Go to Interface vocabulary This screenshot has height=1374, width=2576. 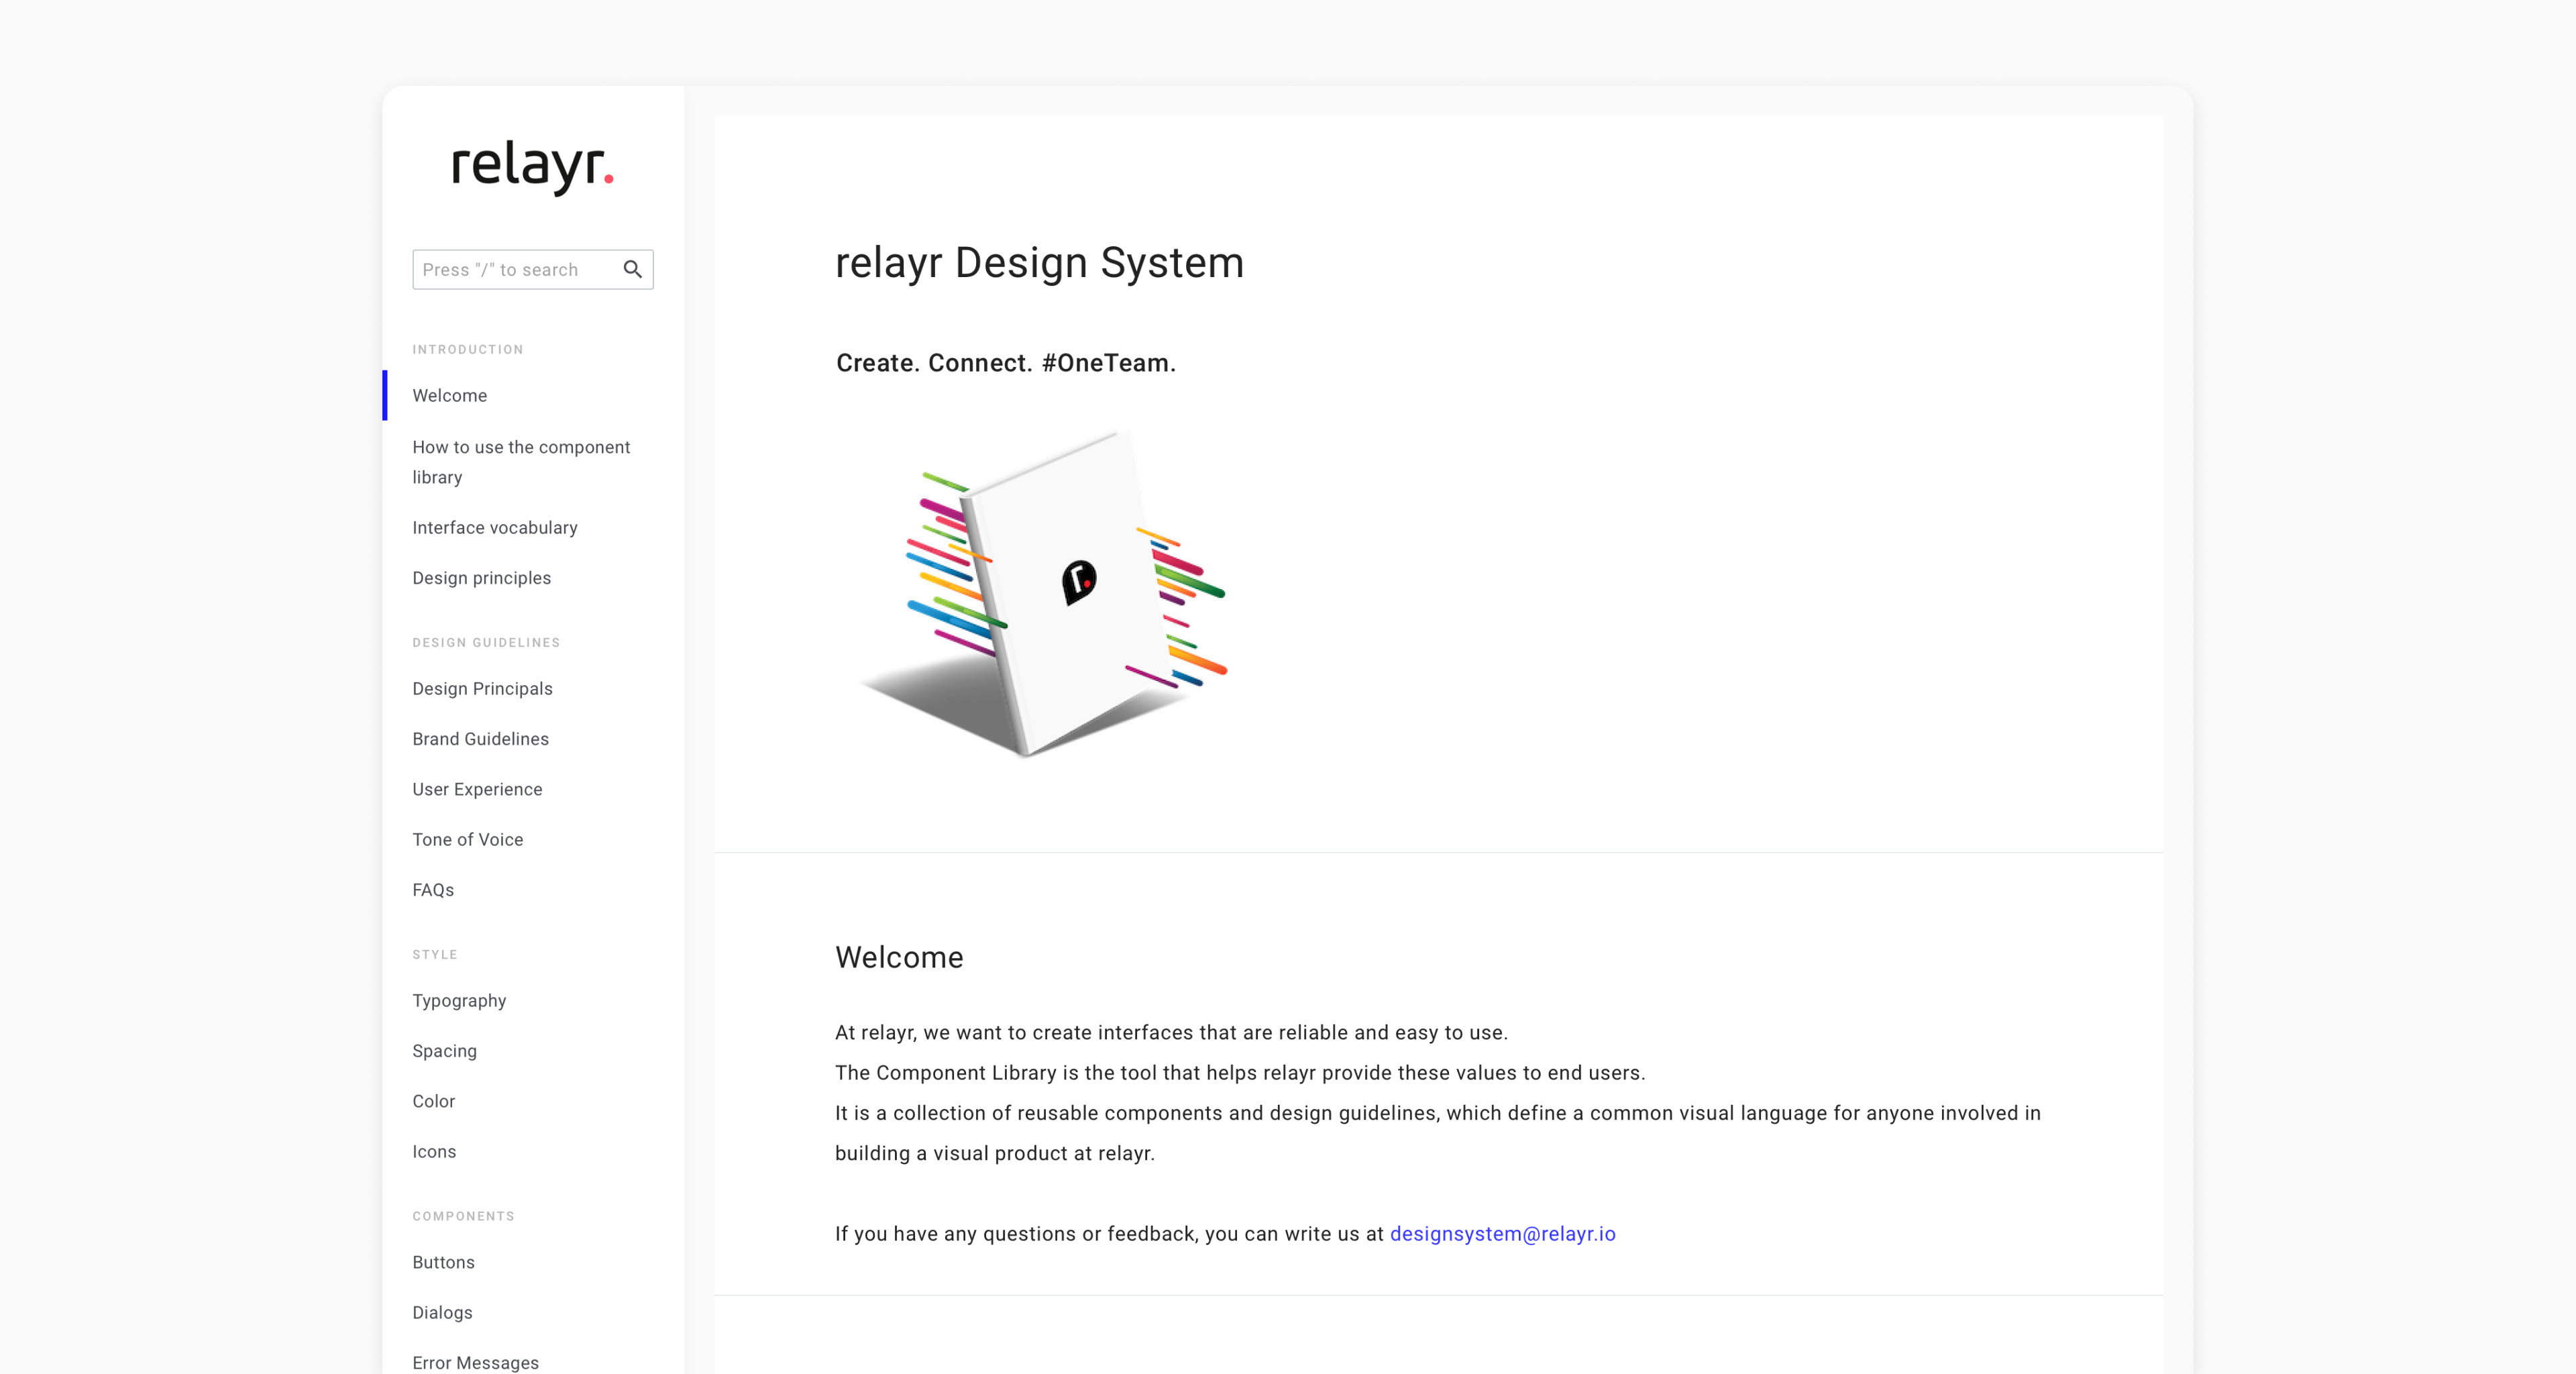coord(495,527)
